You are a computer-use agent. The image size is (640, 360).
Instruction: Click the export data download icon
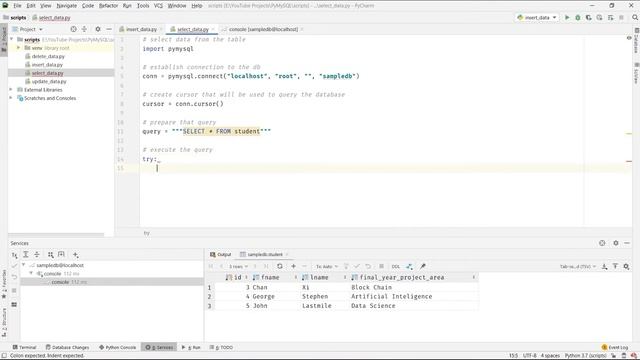tap(604, 266)
